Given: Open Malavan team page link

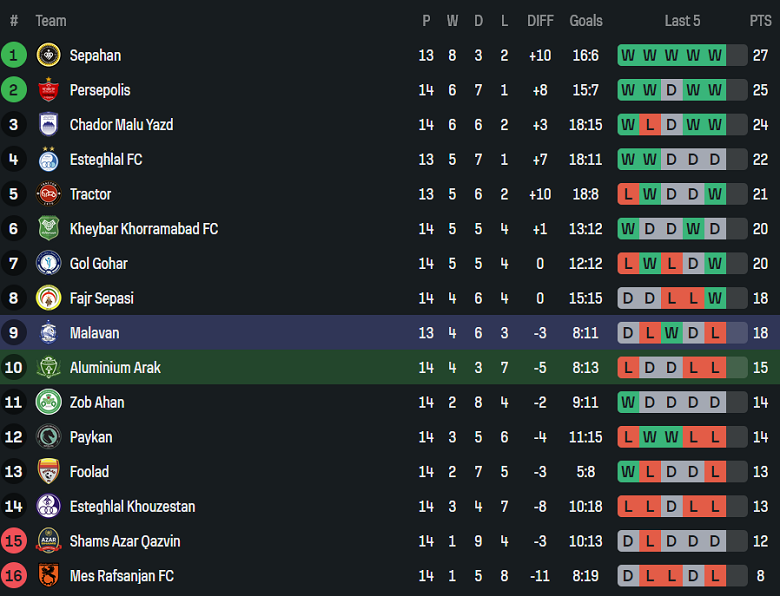Looking at the screenshot, I should point(94,333).
